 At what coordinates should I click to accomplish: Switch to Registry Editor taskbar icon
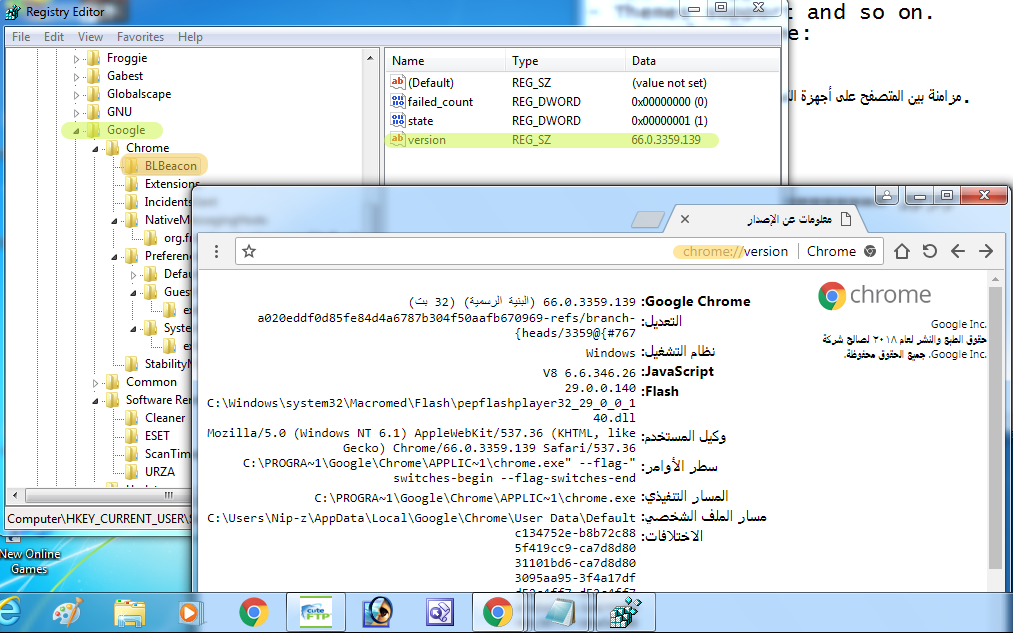(x=625, y=612)
